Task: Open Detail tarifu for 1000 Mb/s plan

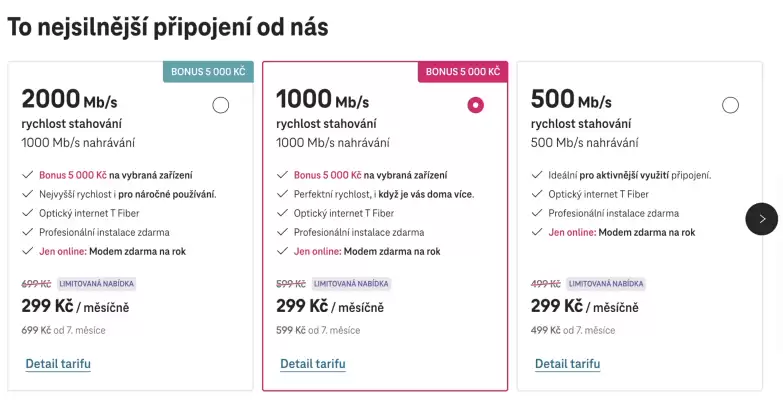Action: click(x=313, y=363)
